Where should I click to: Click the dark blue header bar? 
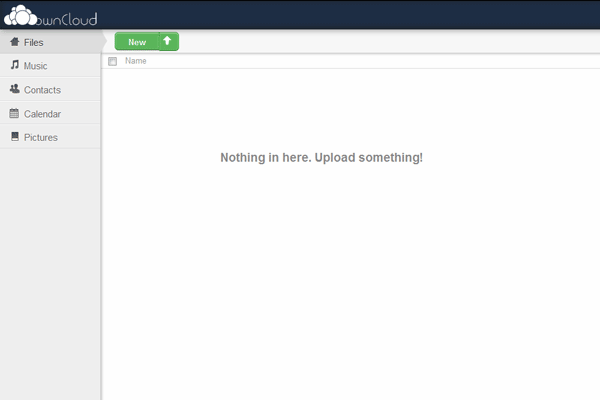[x=350, y=15]
